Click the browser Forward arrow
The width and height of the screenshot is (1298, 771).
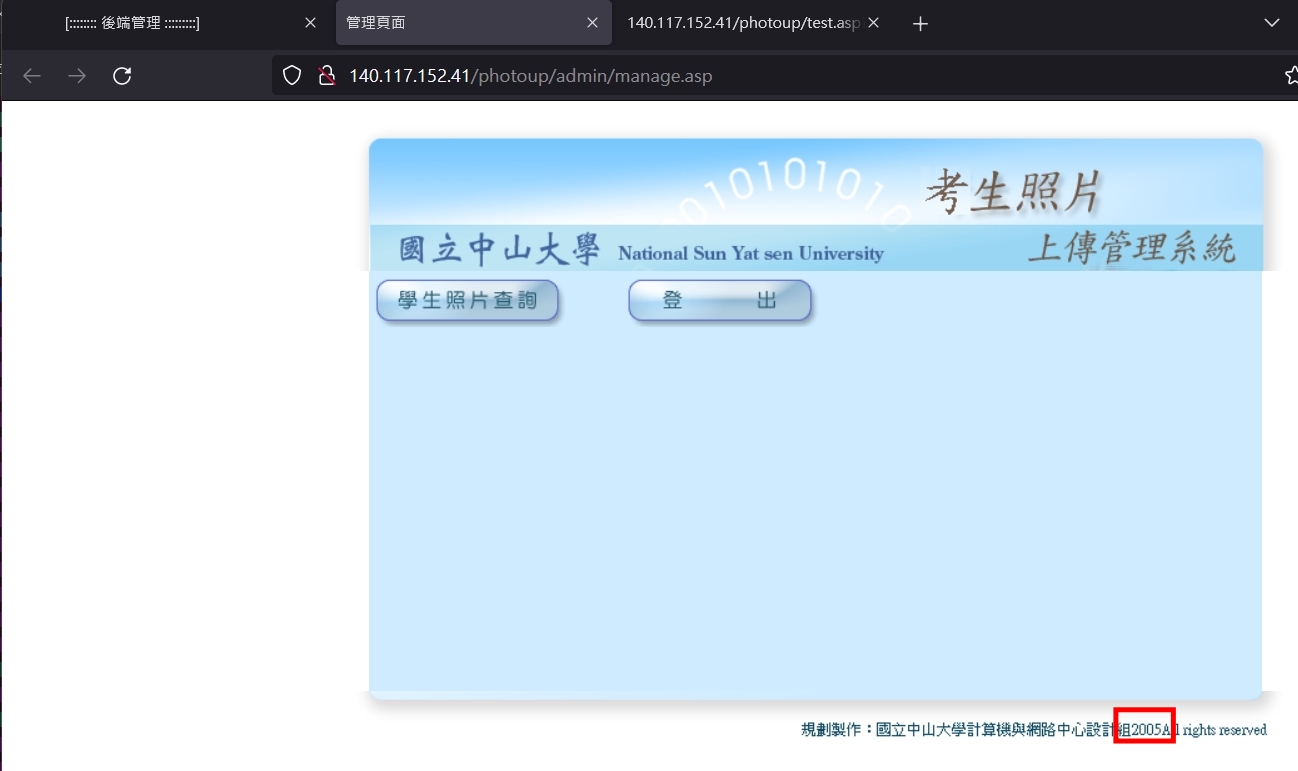77,76
